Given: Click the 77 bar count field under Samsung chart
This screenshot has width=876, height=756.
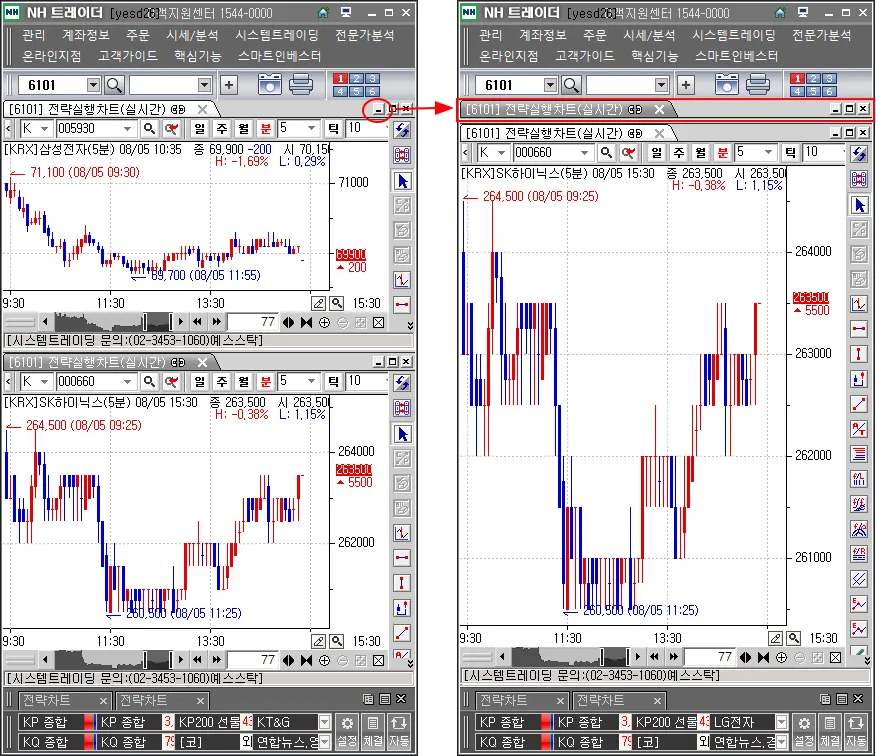Looking at the screenshot, I should [x=252, y=322].
